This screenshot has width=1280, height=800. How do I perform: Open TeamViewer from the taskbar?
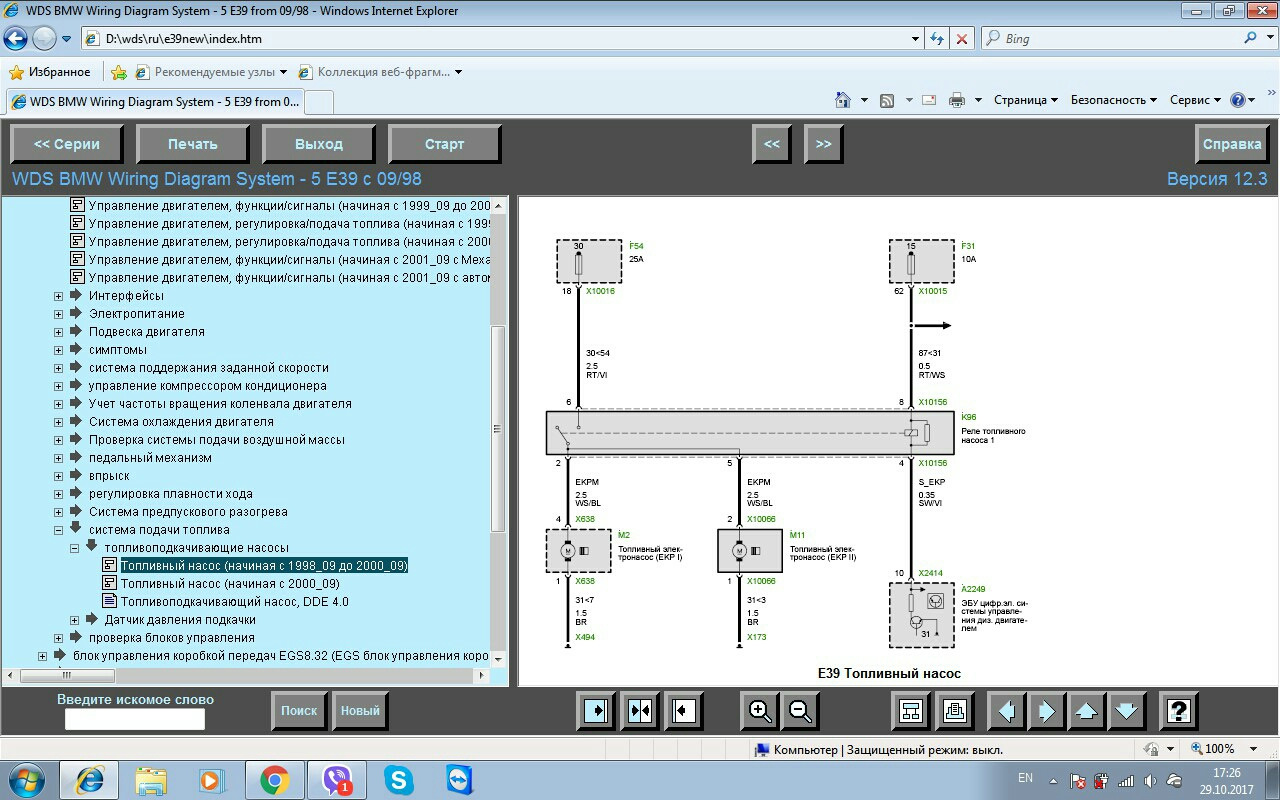click(x=461, y=780)
